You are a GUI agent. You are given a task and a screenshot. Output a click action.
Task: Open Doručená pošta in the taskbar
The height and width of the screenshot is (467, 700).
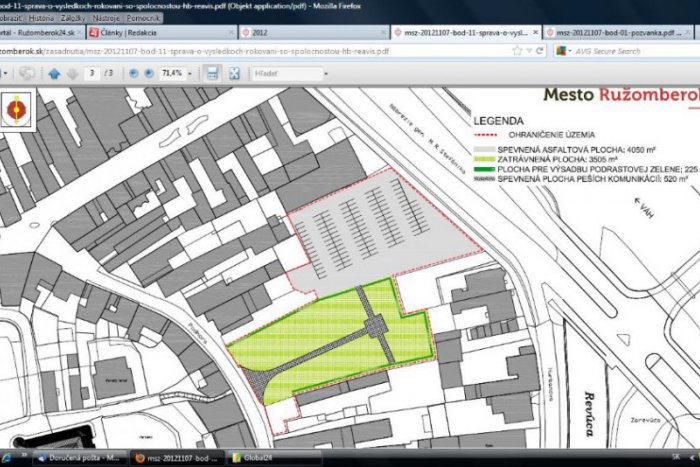(80, 459)
